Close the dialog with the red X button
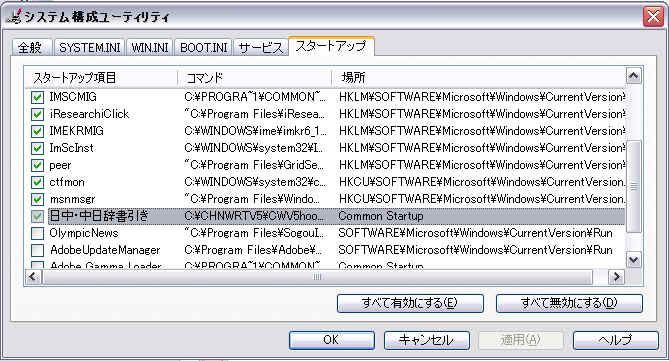The width and height of the screenshot is (669, 361). coord(653,17)
